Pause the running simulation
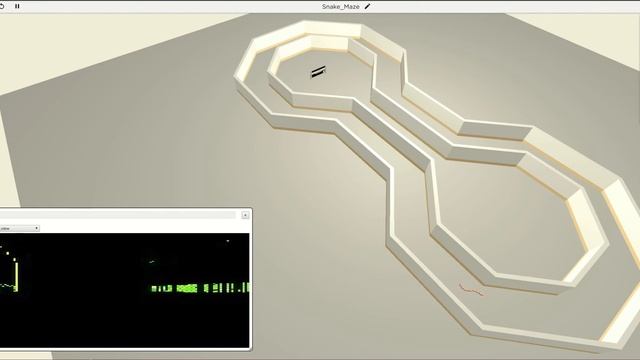The height and width of the screenshot is (360, 640). point(17,6)
